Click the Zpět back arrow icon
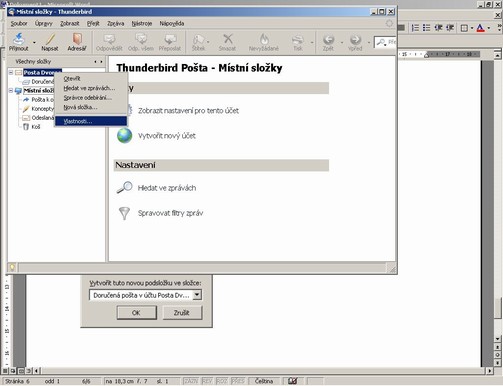Screen dimensions: 503x386 [328, 40]
